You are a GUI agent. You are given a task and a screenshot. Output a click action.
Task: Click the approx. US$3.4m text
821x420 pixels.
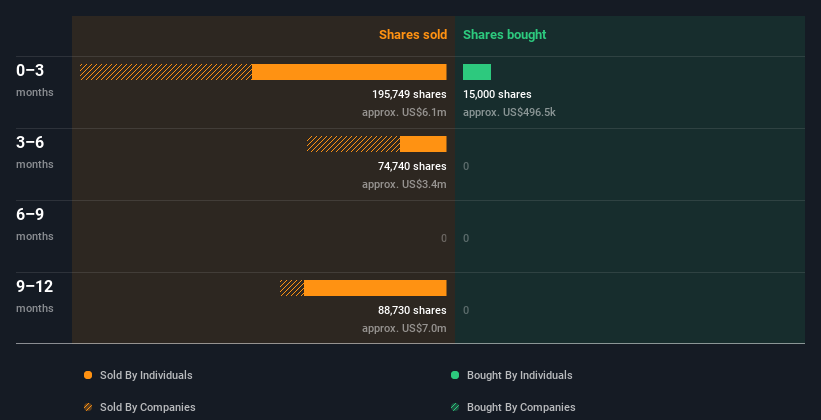(404, 184)
